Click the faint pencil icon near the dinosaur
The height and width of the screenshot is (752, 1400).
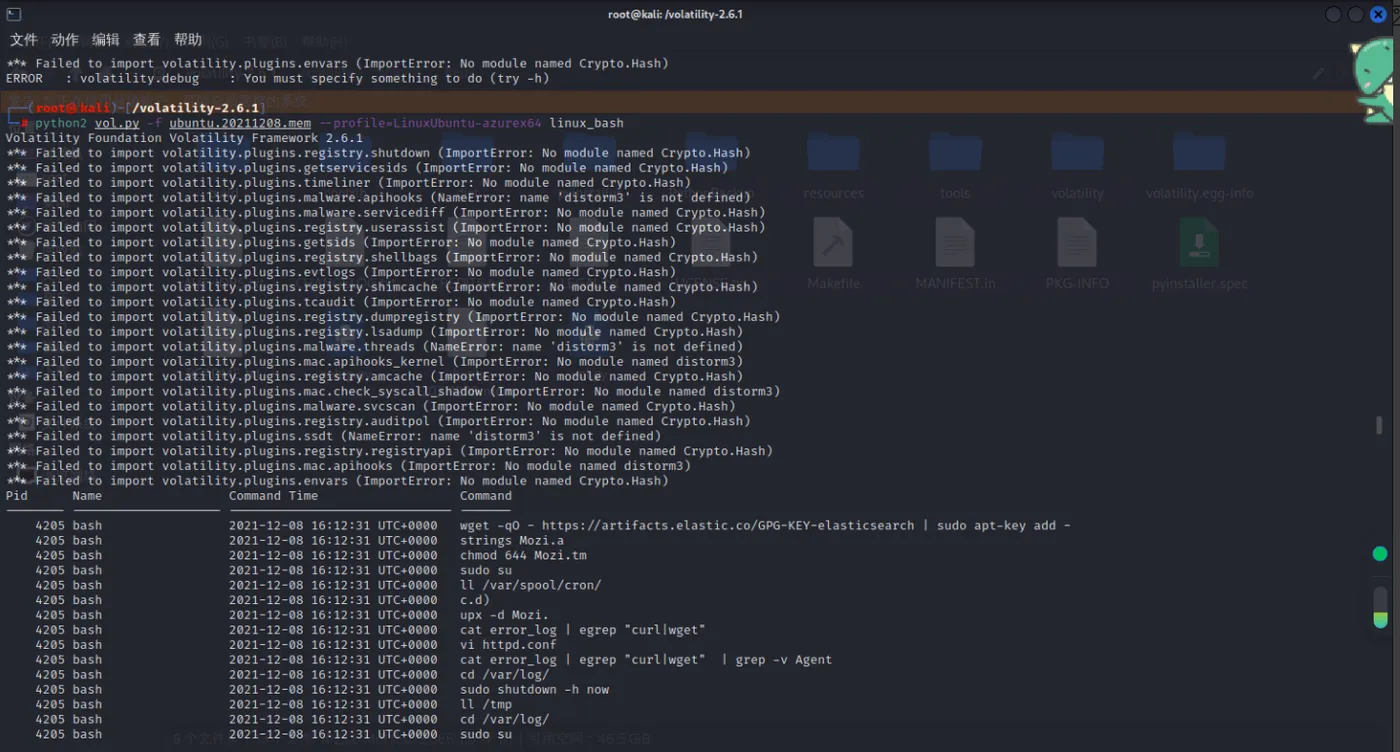[x=1320, y=73]
